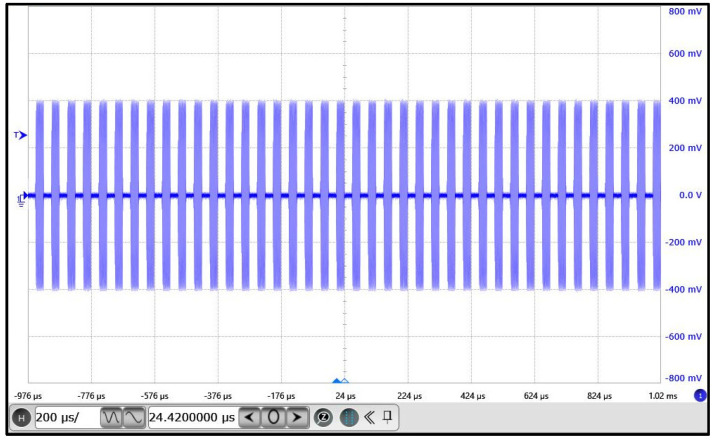
Task: Click the 400 mV axis label
Action: pos(685,101)
